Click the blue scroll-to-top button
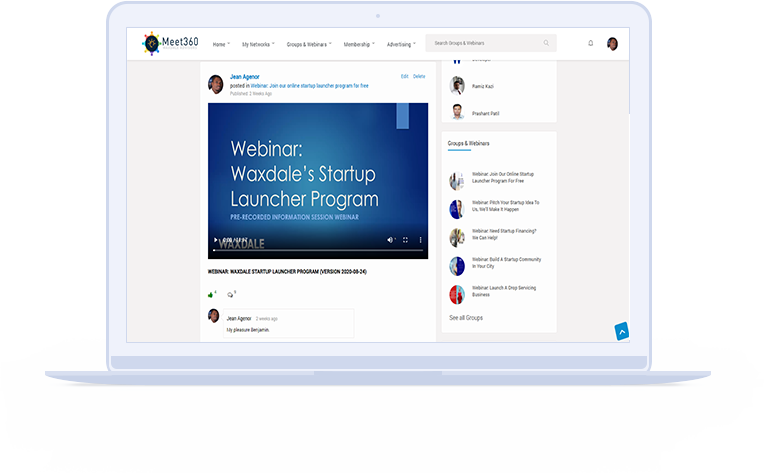Viewport: 764px width, 473px height. pos(621,331)
